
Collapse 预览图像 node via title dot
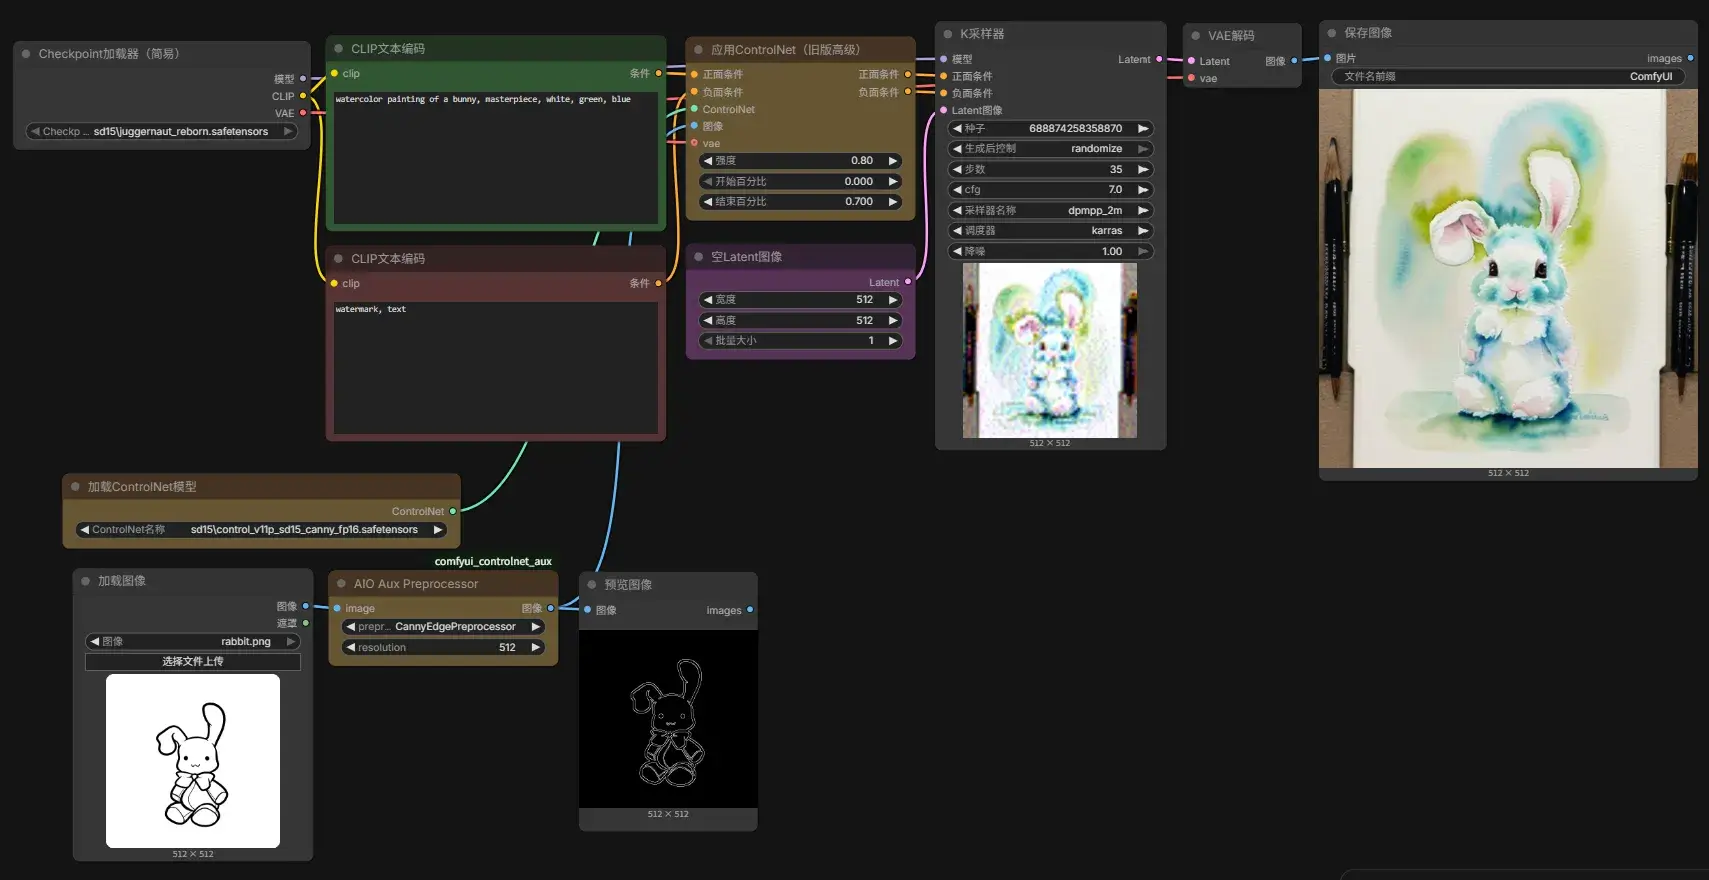click(x=592, y=585)
